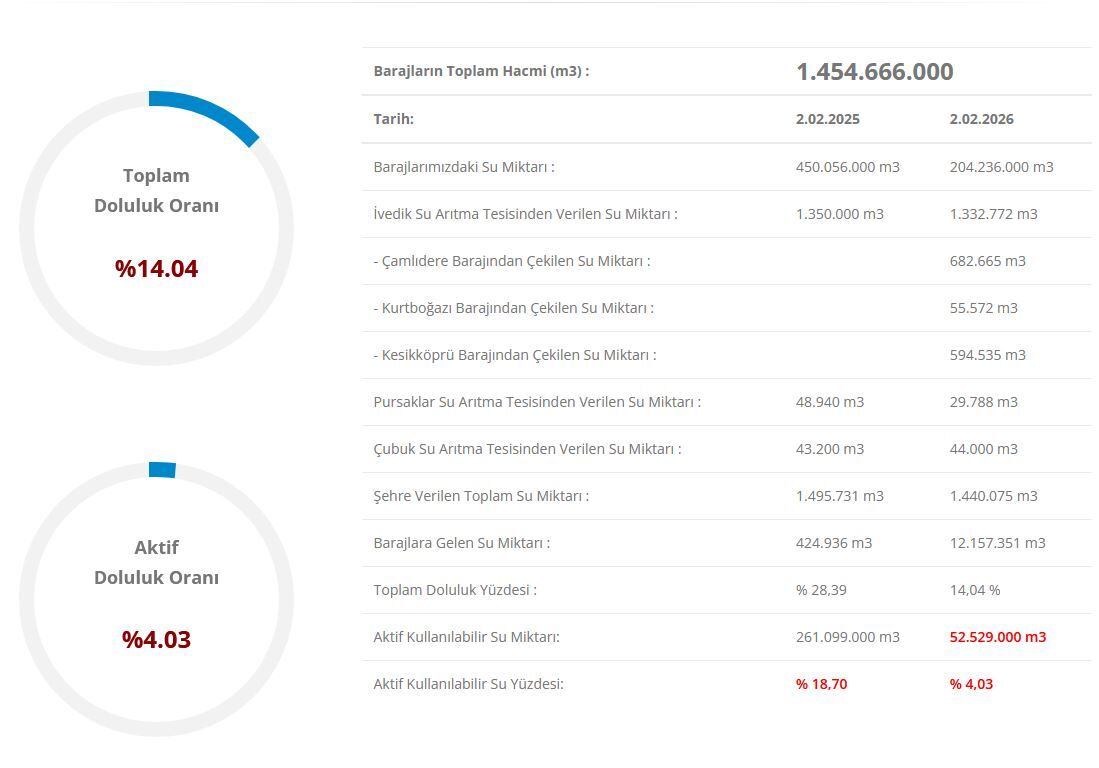
Task: Click the red 52.529.000 m3 value
Action: [x=998, y=637]
